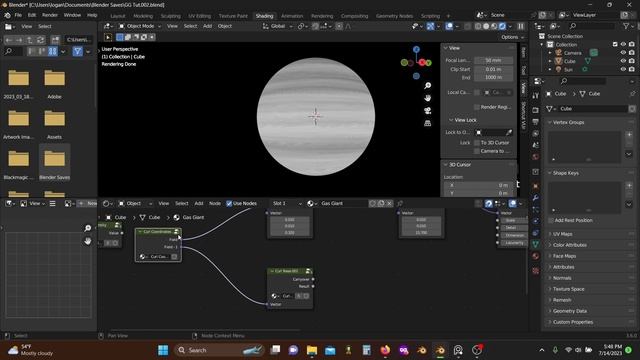Open the Slot 1 material slot dropdown
The height and width of the screenshot is (360, 640).
click(287, 203)
